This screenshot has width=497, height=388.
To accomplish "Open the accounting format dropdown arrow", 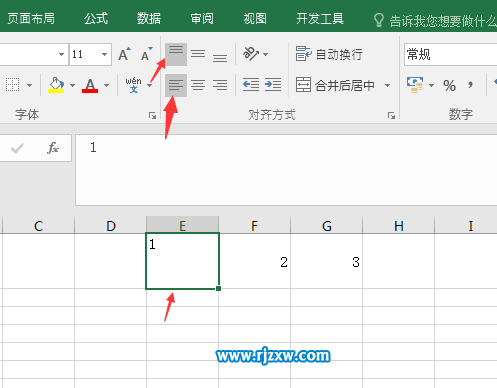I will click(x=431, y=86).
